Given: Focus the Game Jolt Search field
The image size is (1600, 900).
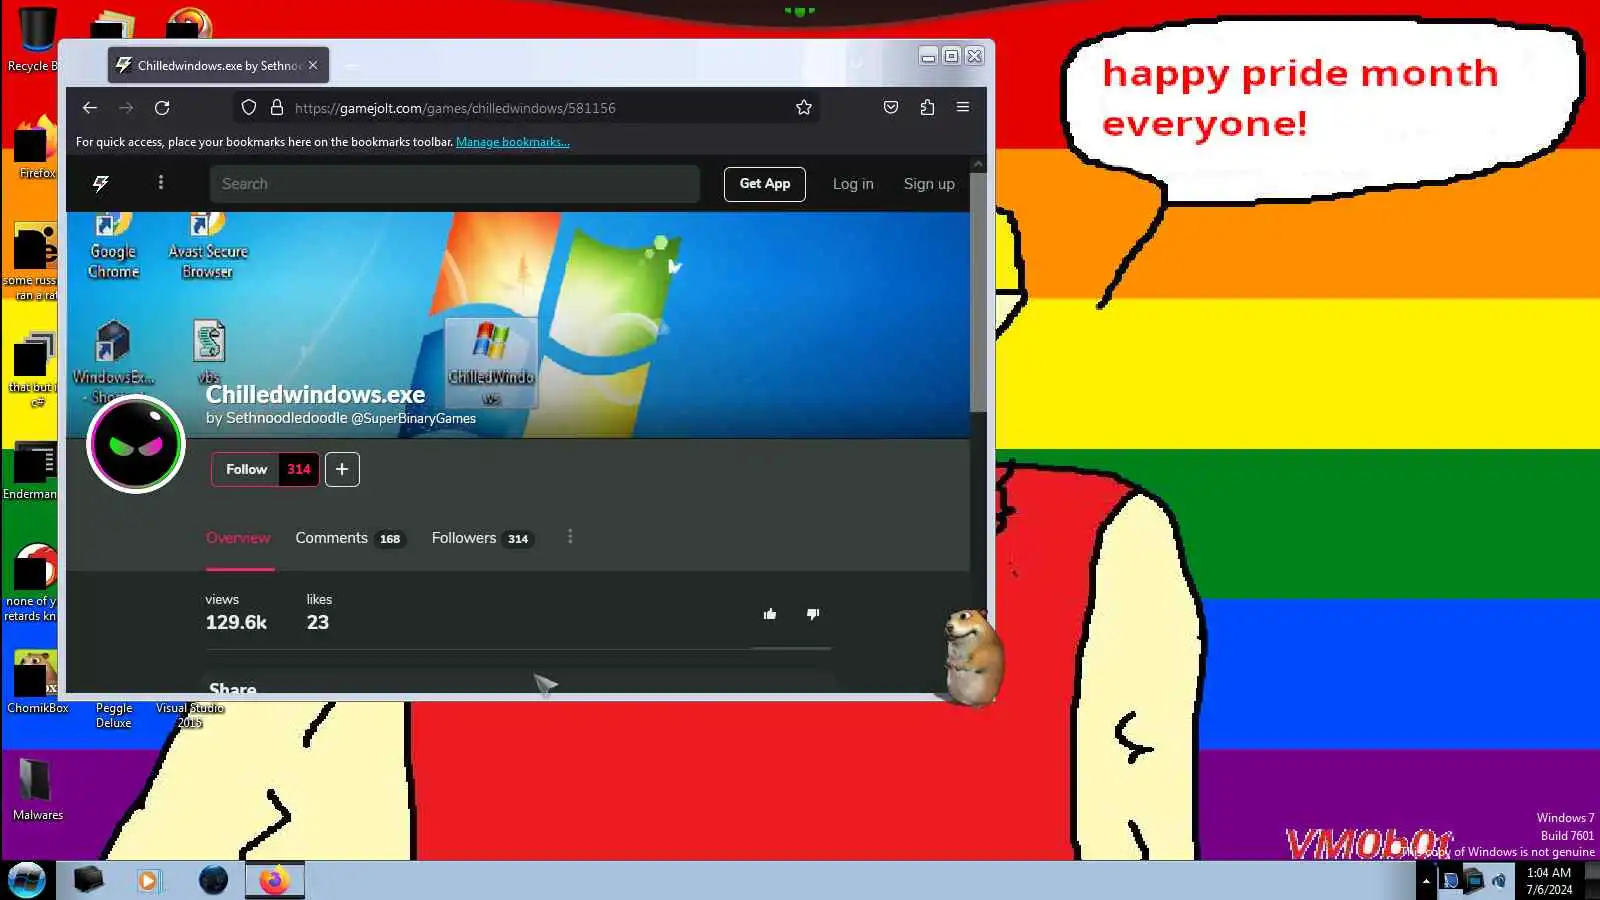Looking at the screenshot, I should 454,184.
